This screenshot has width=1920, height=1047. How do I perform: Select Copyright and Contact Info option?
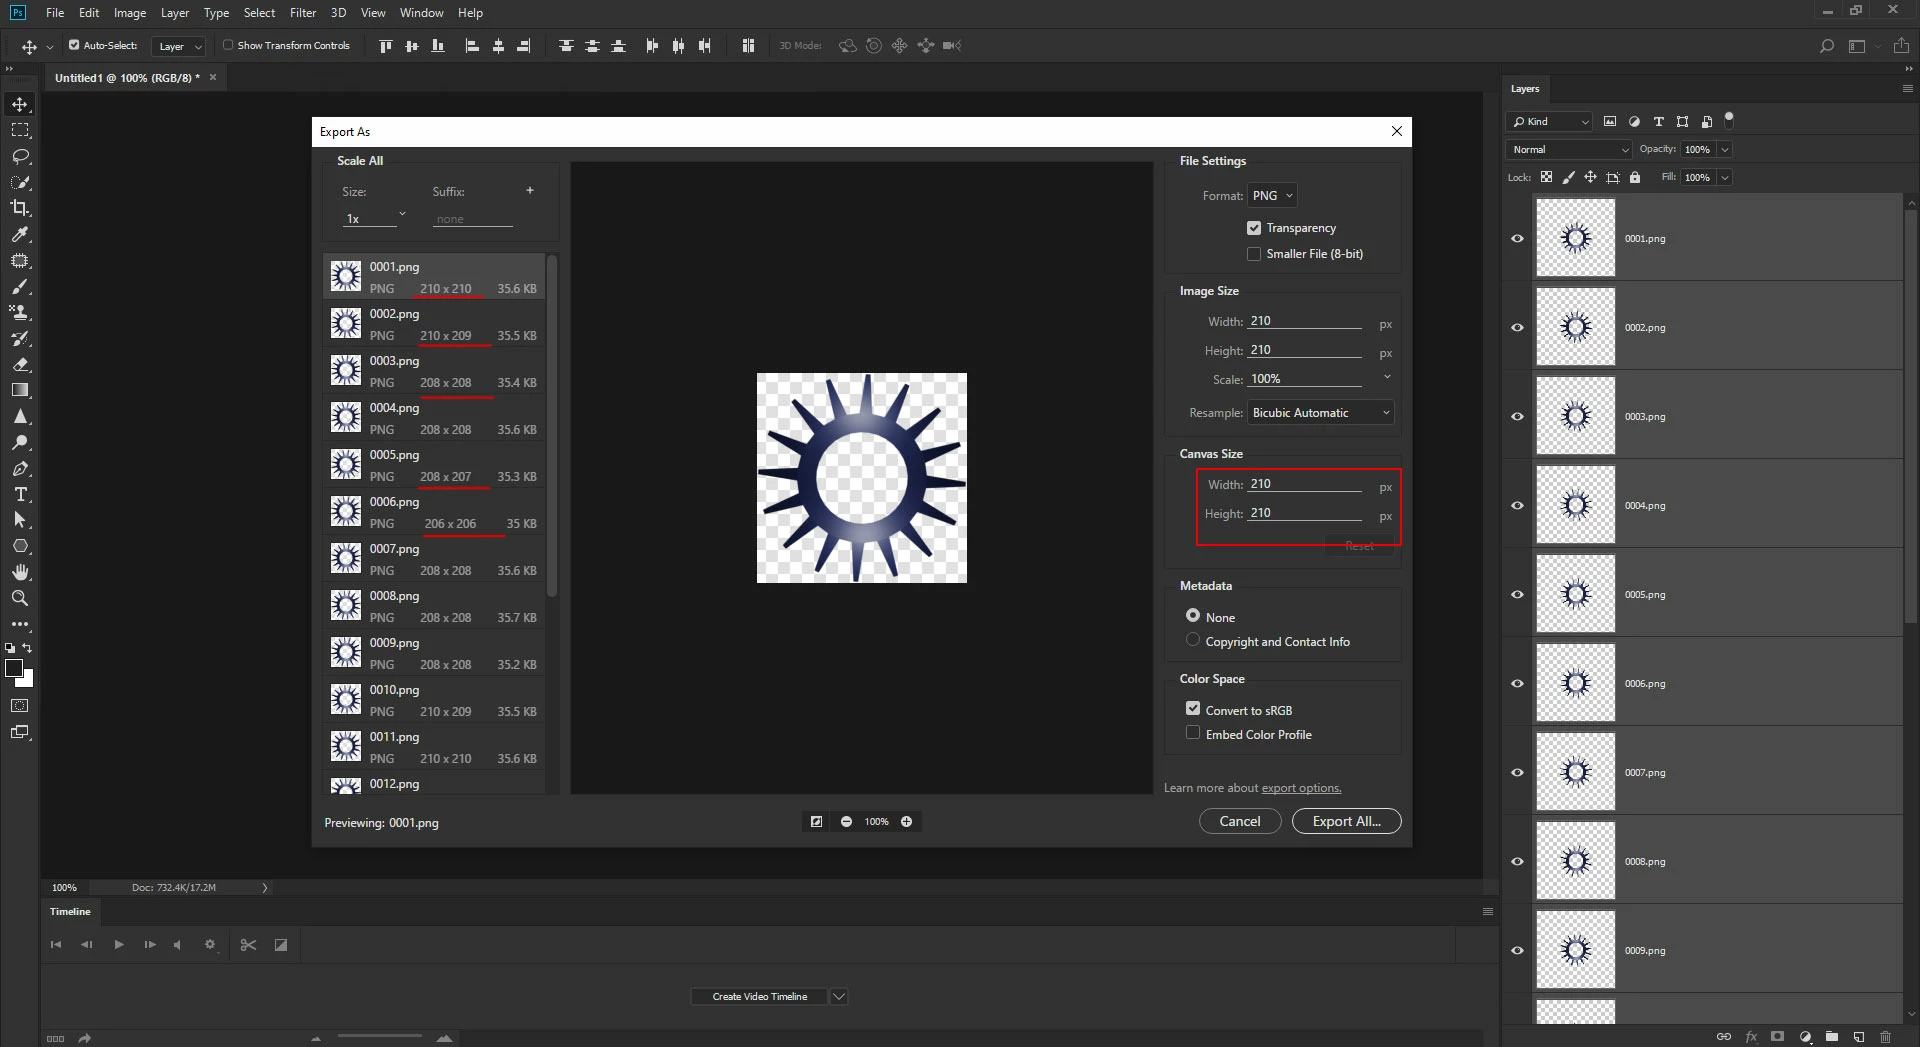point(1193,640)
